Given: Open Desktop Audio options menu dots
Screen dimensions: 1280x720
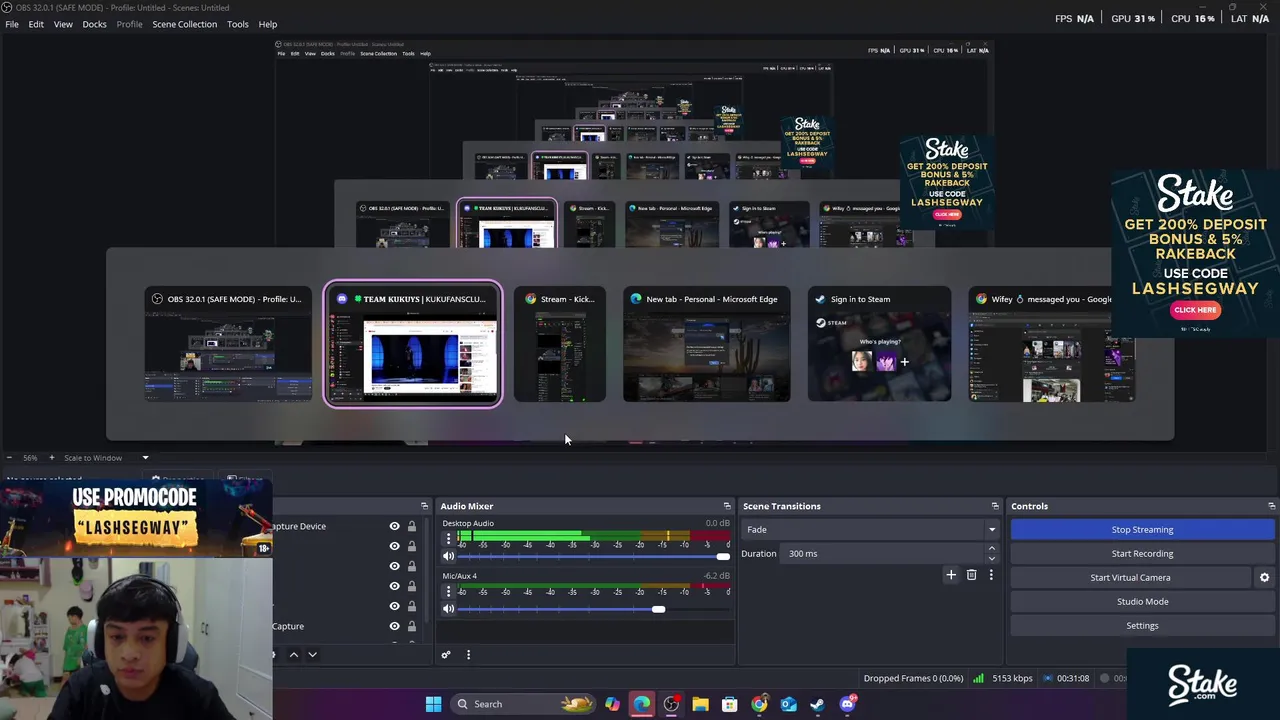Looking at the screenshot, I should [449, 539].
